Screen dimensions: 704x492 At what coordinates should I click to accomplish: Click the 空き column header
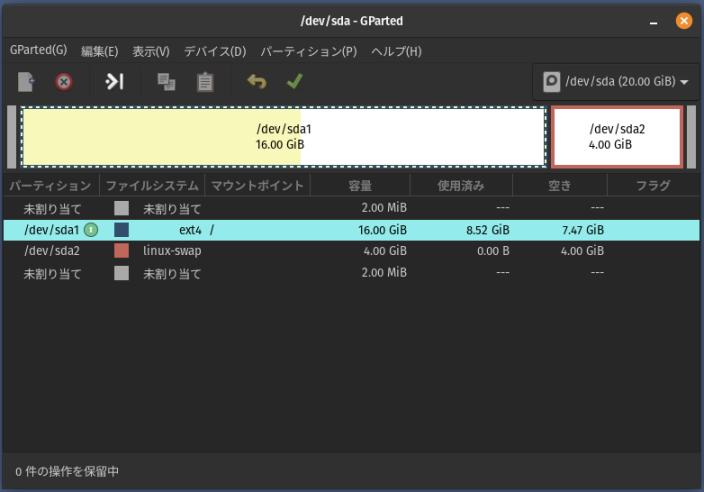coord(559,185)
